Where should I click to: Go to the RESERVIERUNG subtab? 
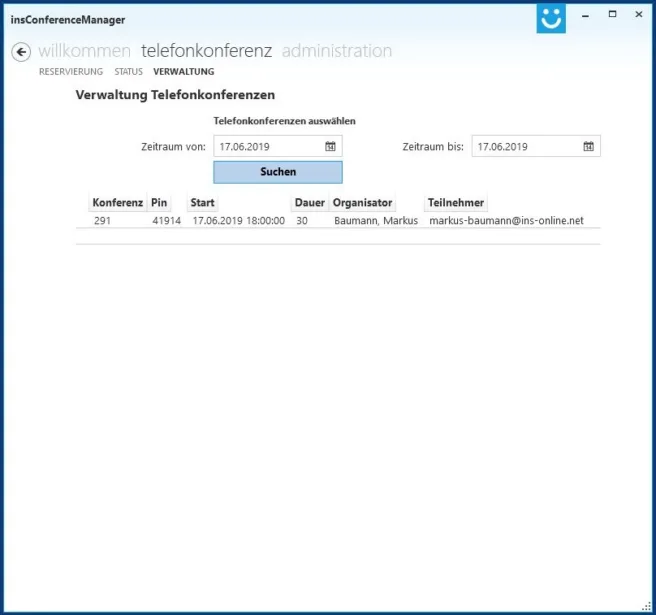tap(71, 72)
